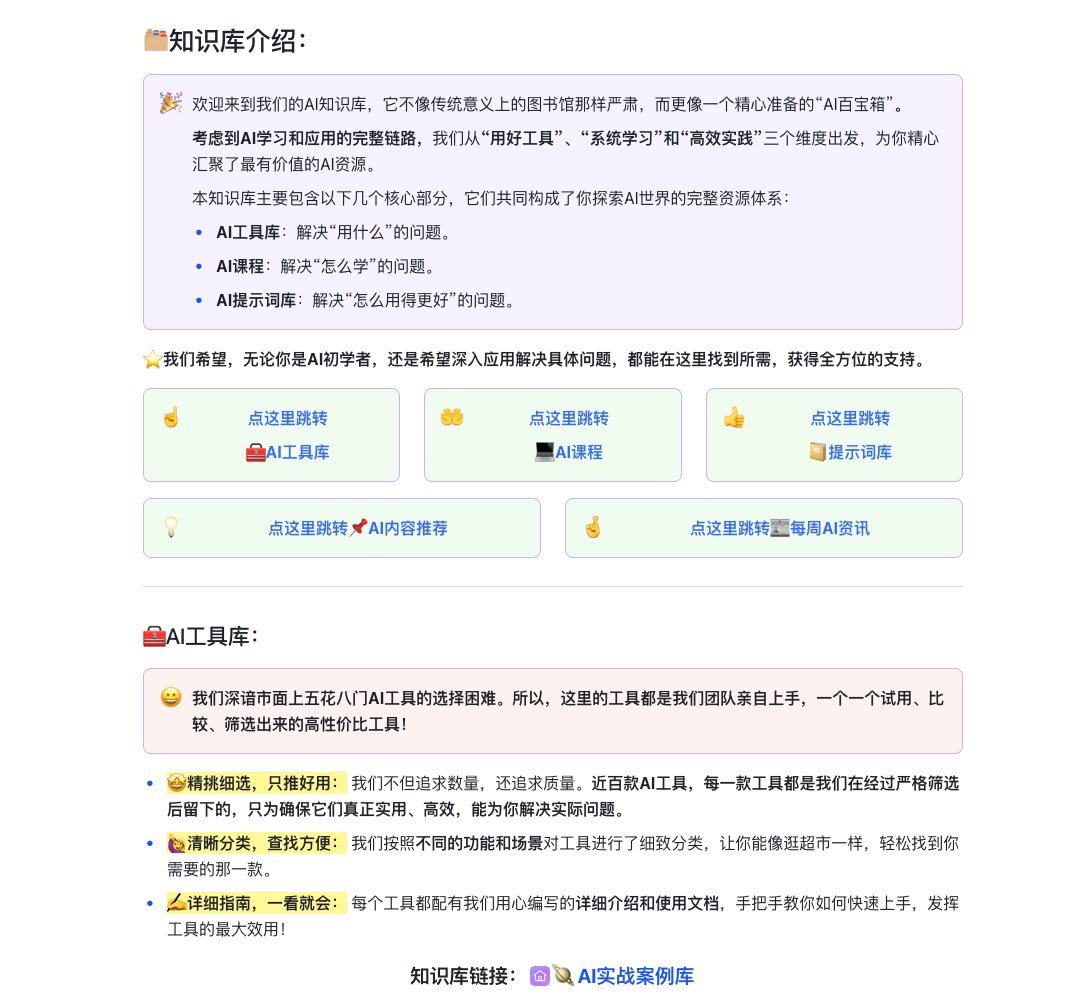1082x1002 pixels.
Task: Click the writing-hand emoji before 详细指南
Action: (177, 903)
